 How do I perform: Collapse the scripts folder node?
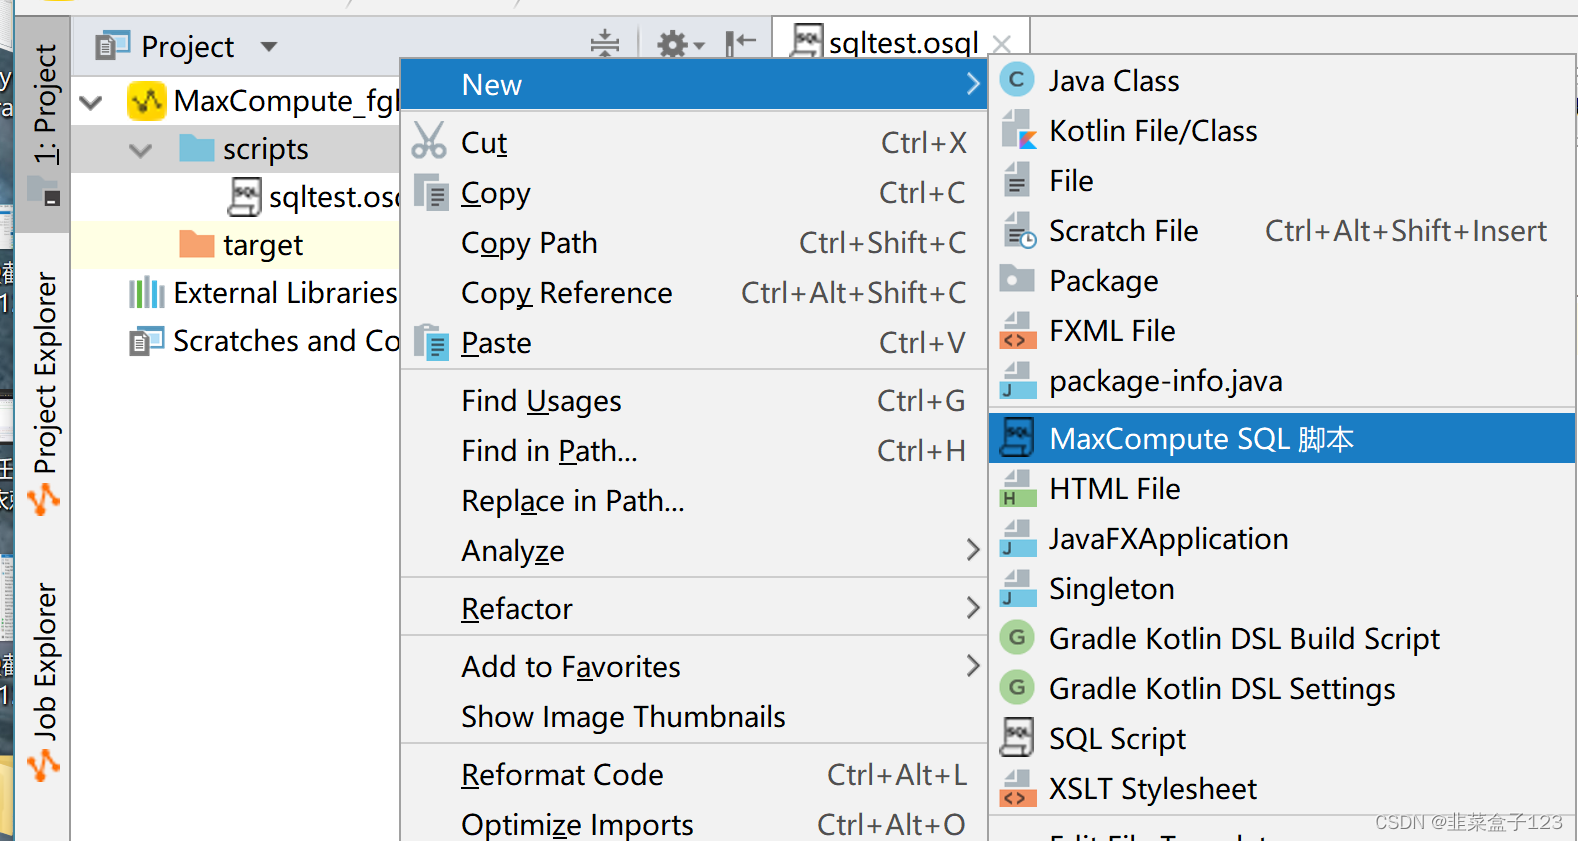141,151
